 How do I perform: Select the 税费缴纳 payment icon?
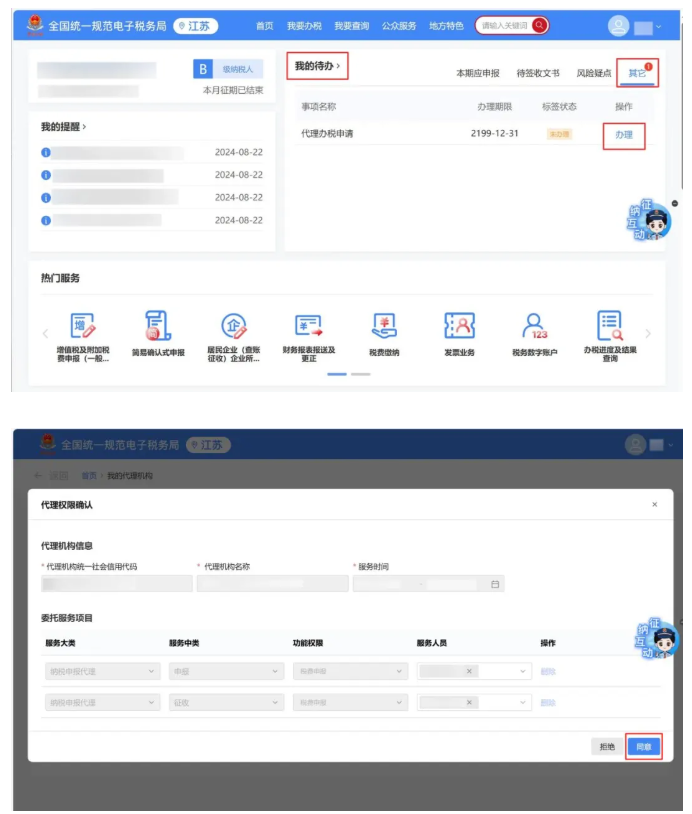click(x=384, y=325)
